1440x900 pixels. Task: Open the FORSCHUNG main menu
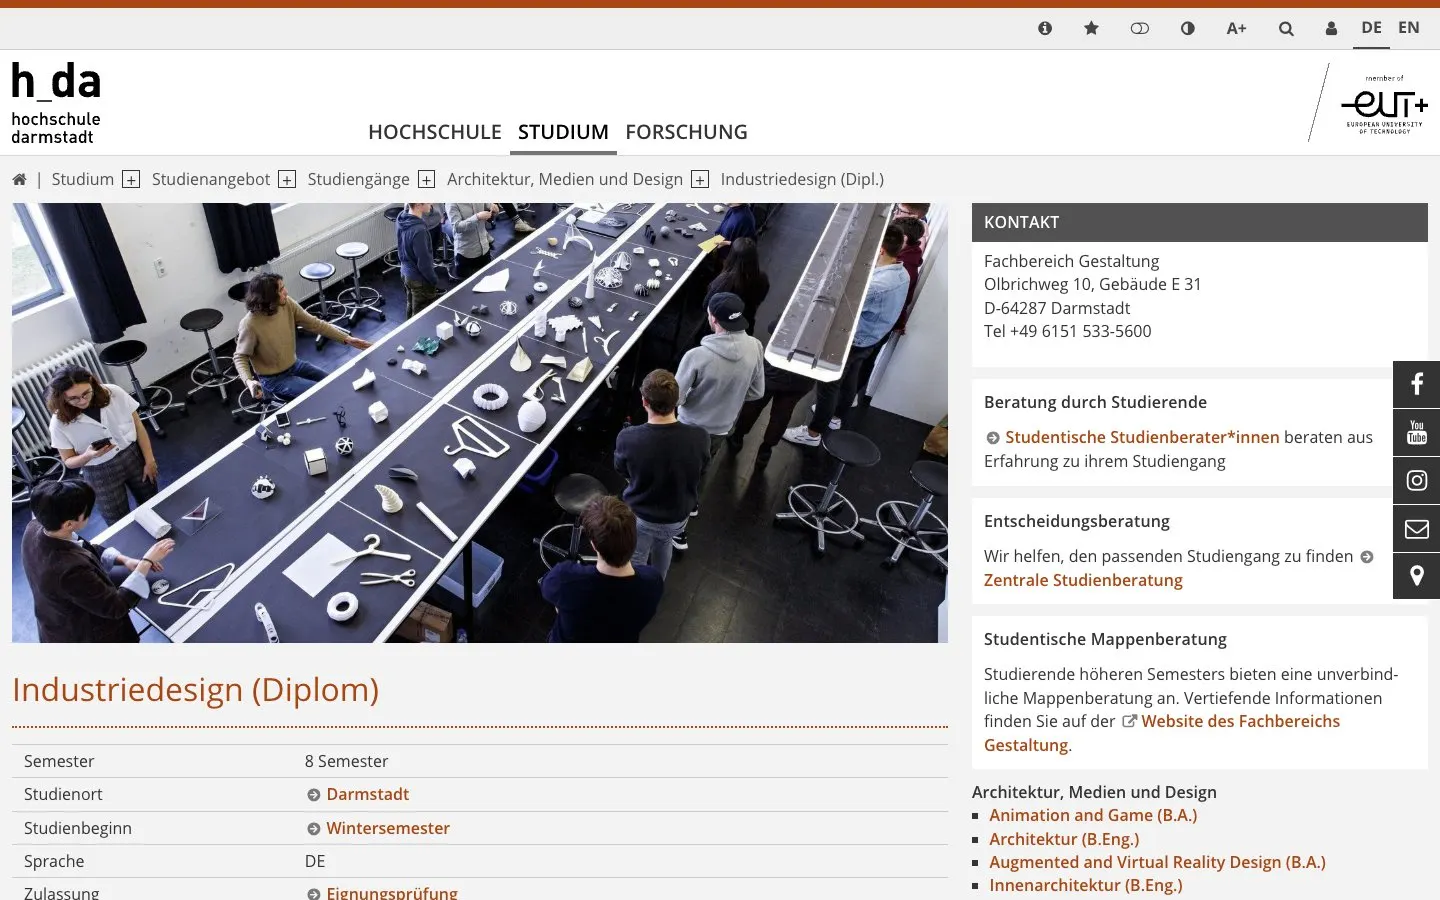686,132
